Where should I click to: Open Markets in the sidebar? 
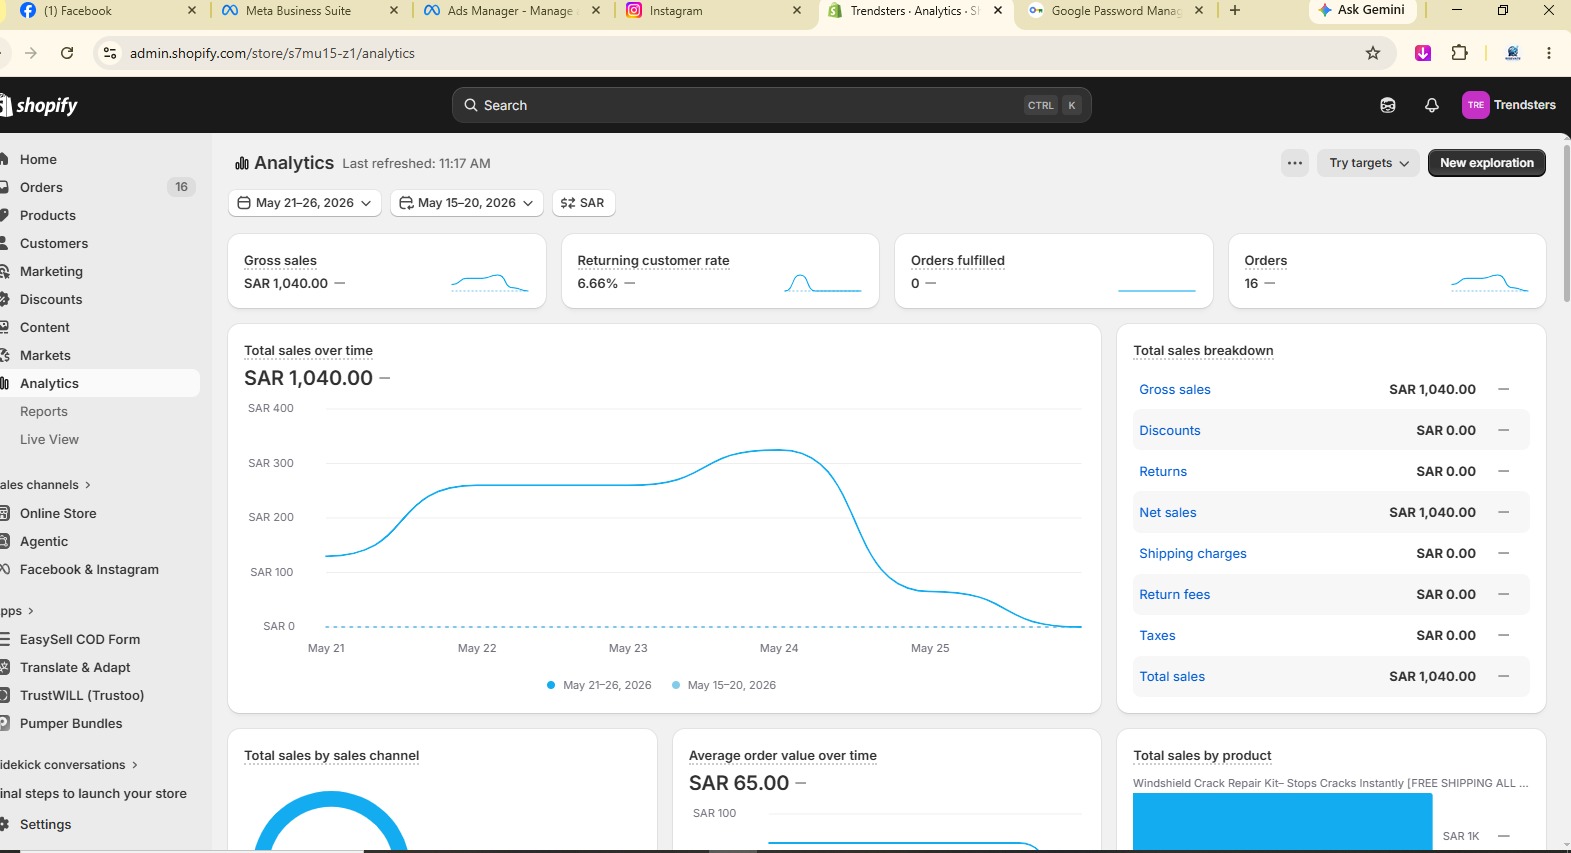[45, 355]
